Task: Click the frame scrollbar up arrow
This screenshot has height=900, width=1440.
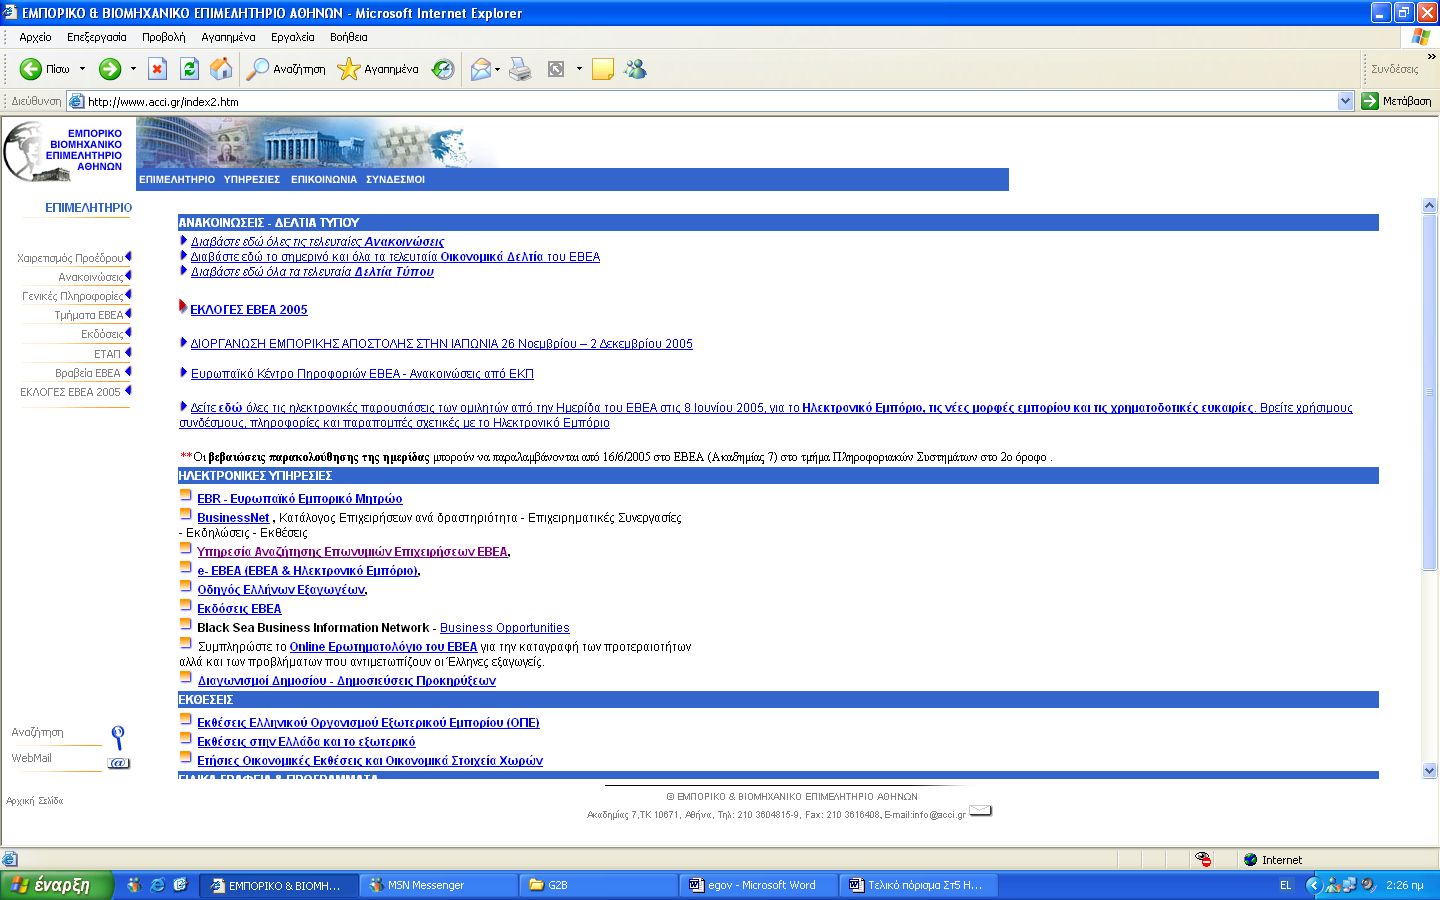Action: point(1429,205)
